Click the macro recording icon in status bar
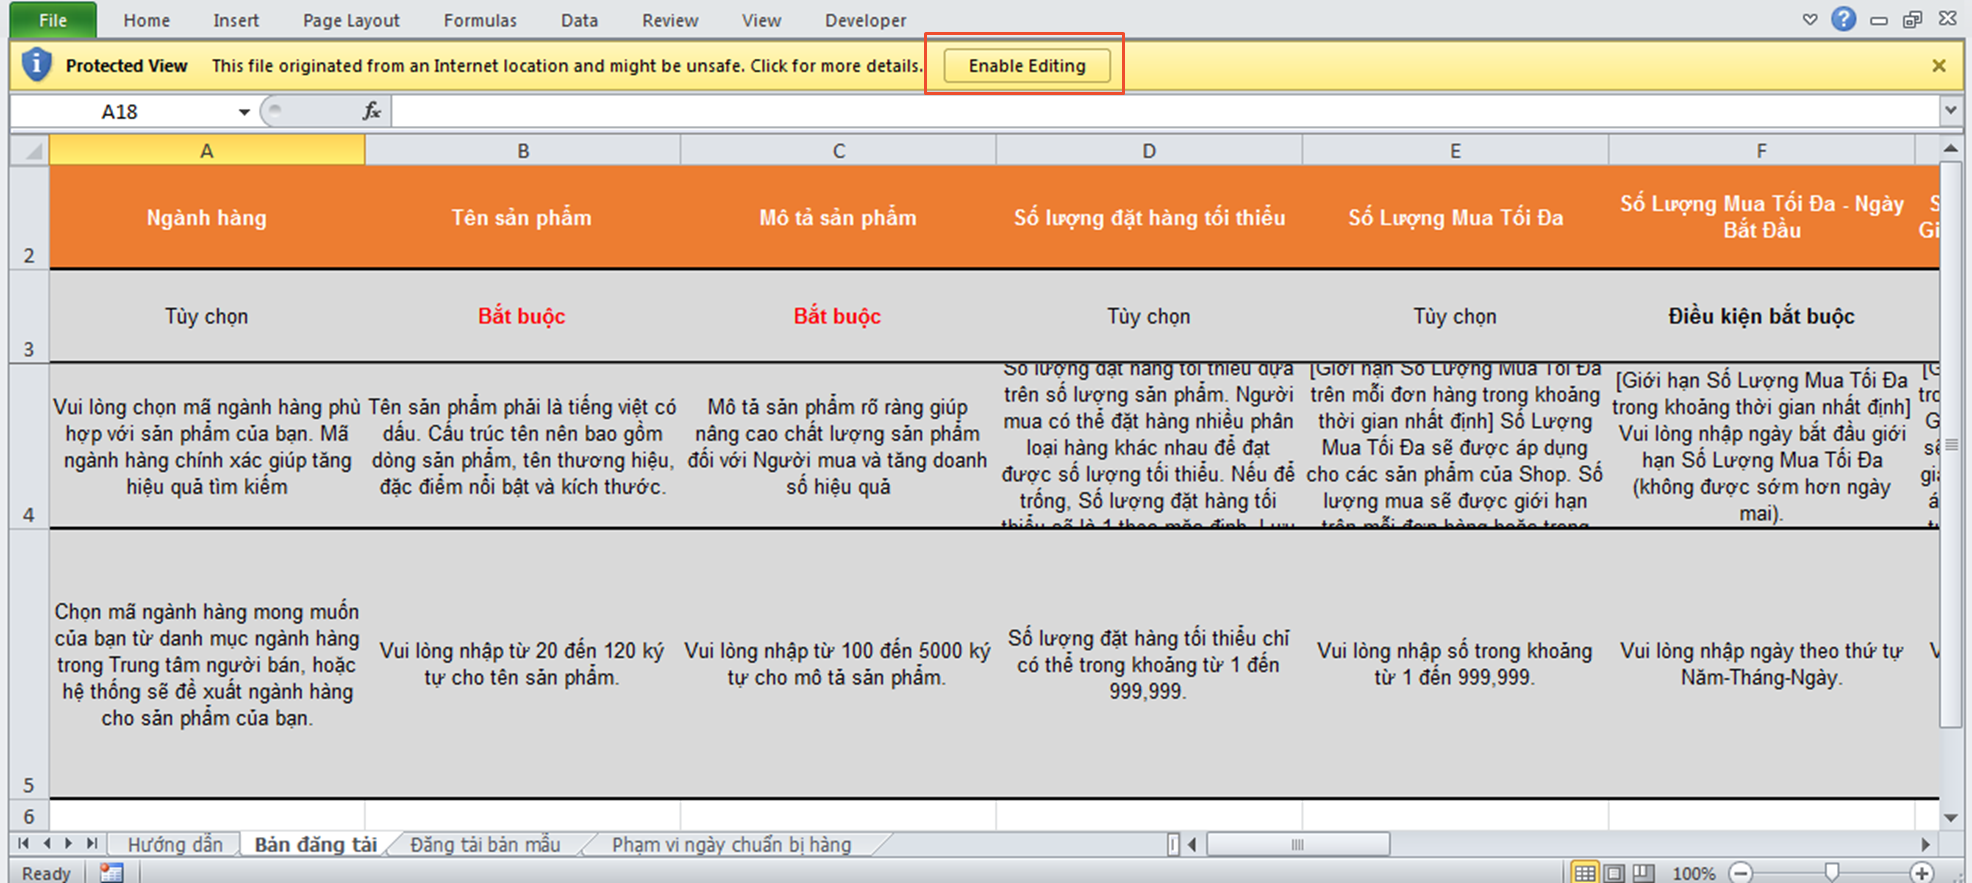The height and width of the screenshot is (883, 1972). [x=111, y=872]
